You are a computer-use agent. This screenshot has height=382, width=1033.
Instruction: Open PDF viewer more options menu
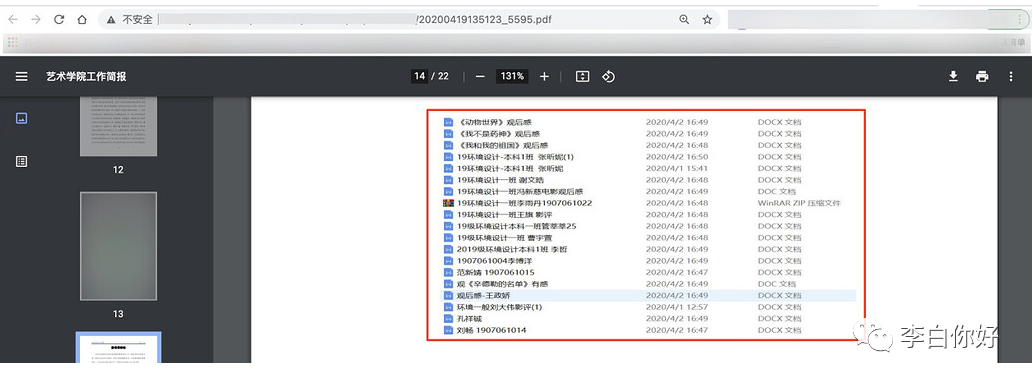click(1011, 76)
